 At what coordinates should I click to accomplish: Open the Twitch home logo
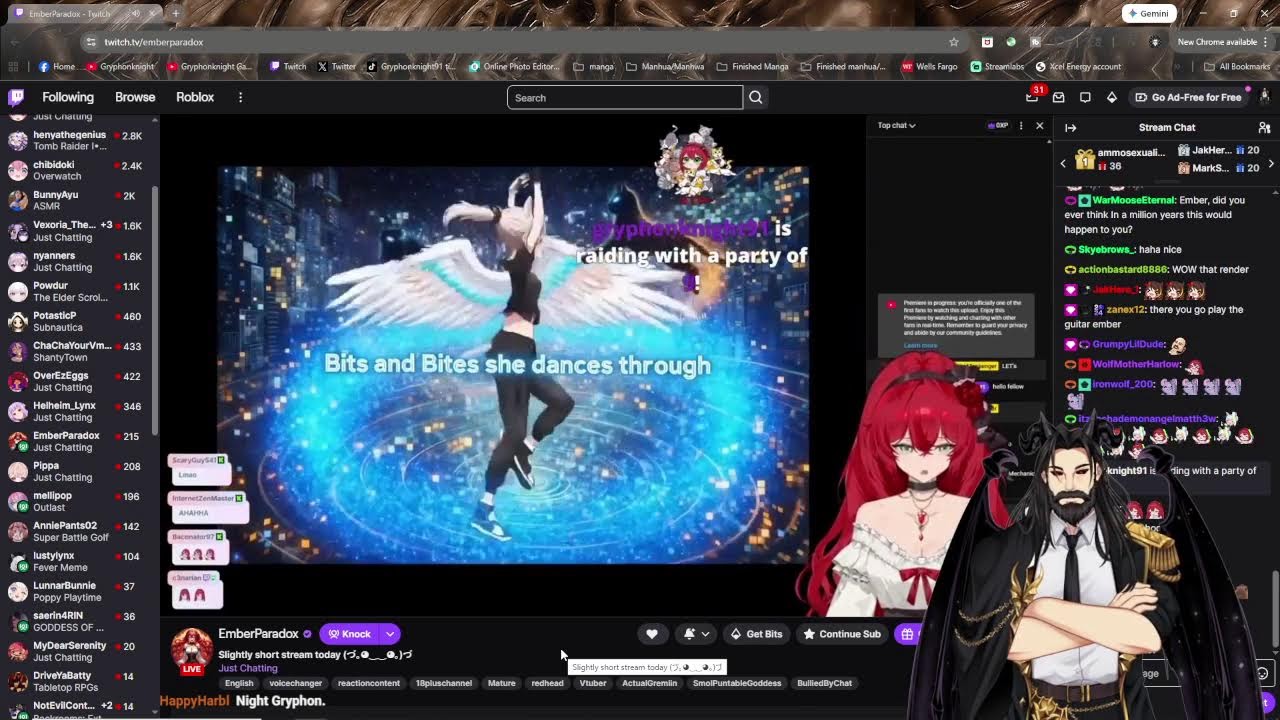(x=16, y=97)
